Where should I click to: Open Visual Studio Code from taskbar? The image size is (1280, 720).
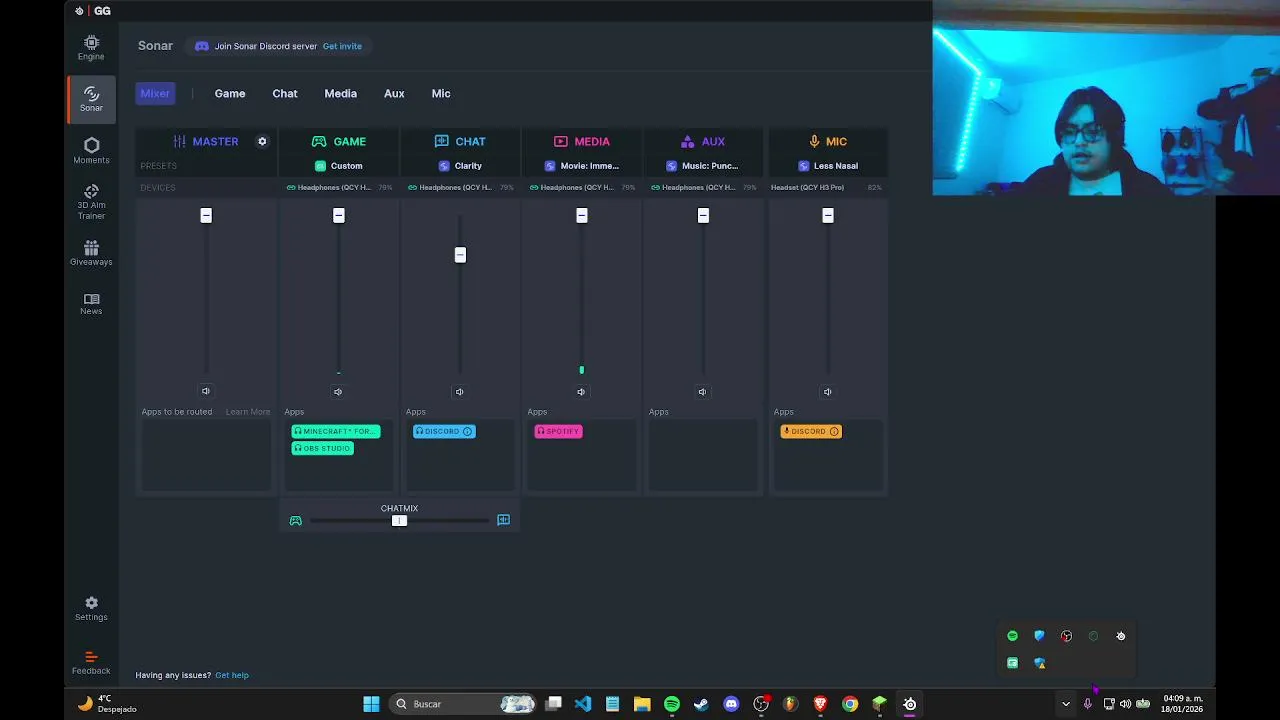pyautogui.click(x=583, y=704)
